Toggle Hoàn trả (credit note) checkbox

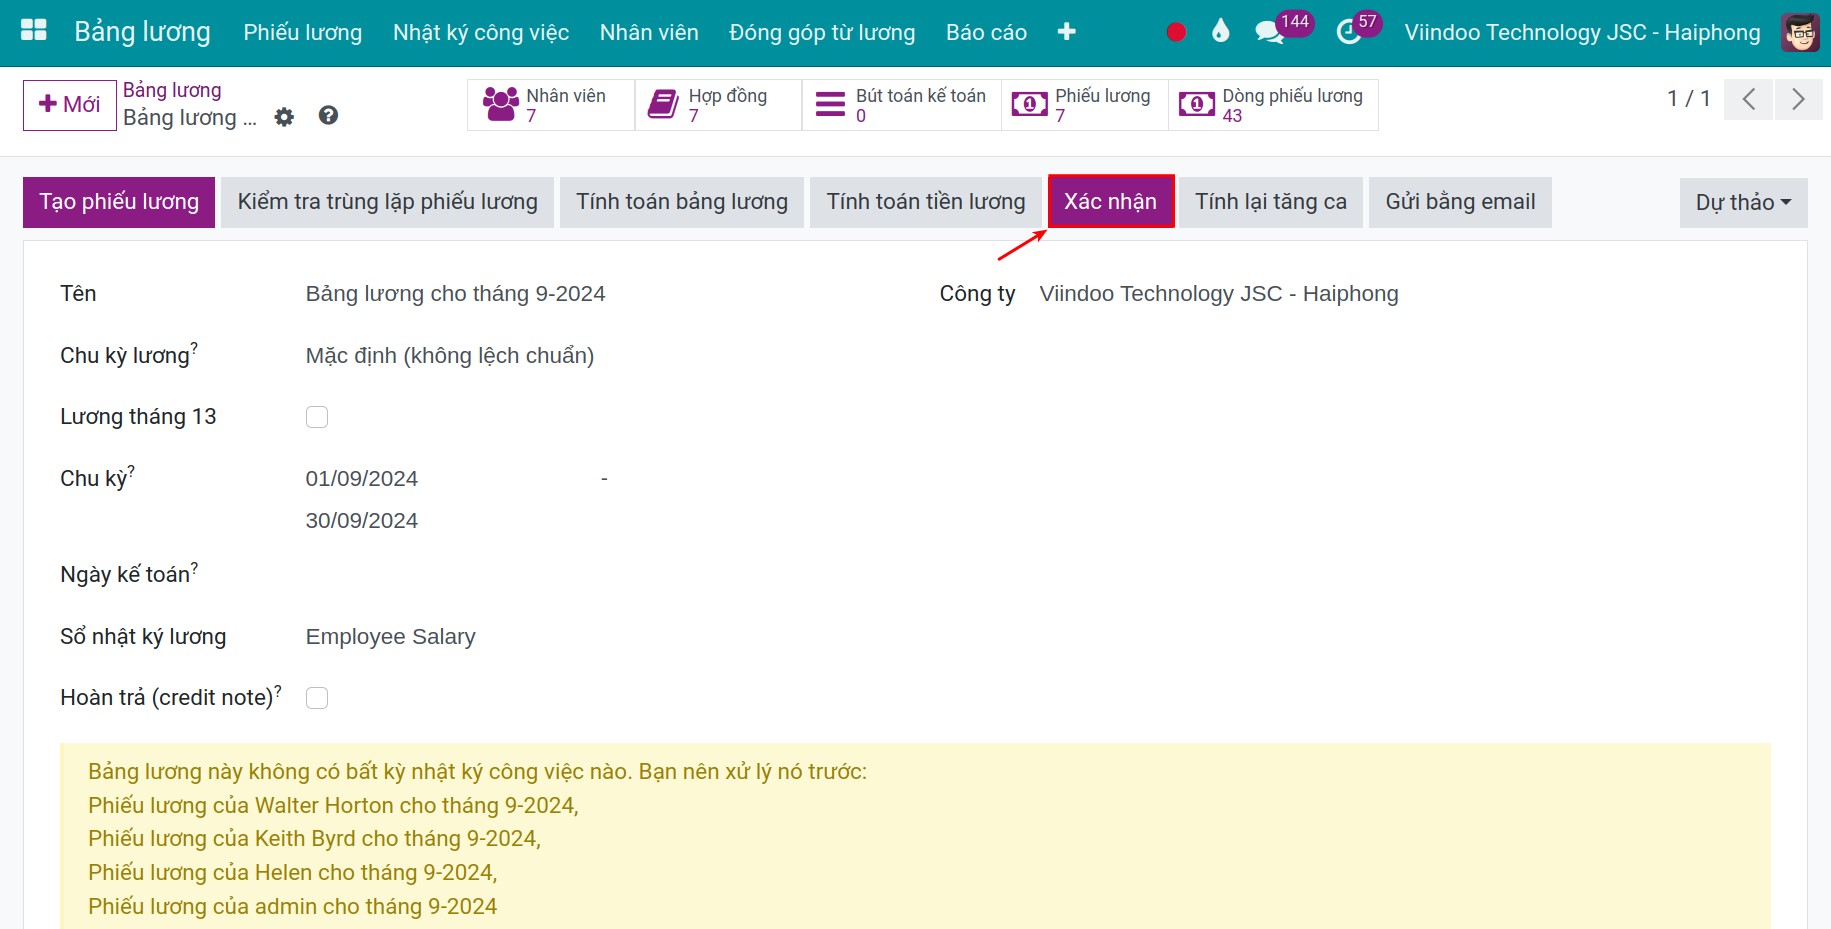pos(317,698)
